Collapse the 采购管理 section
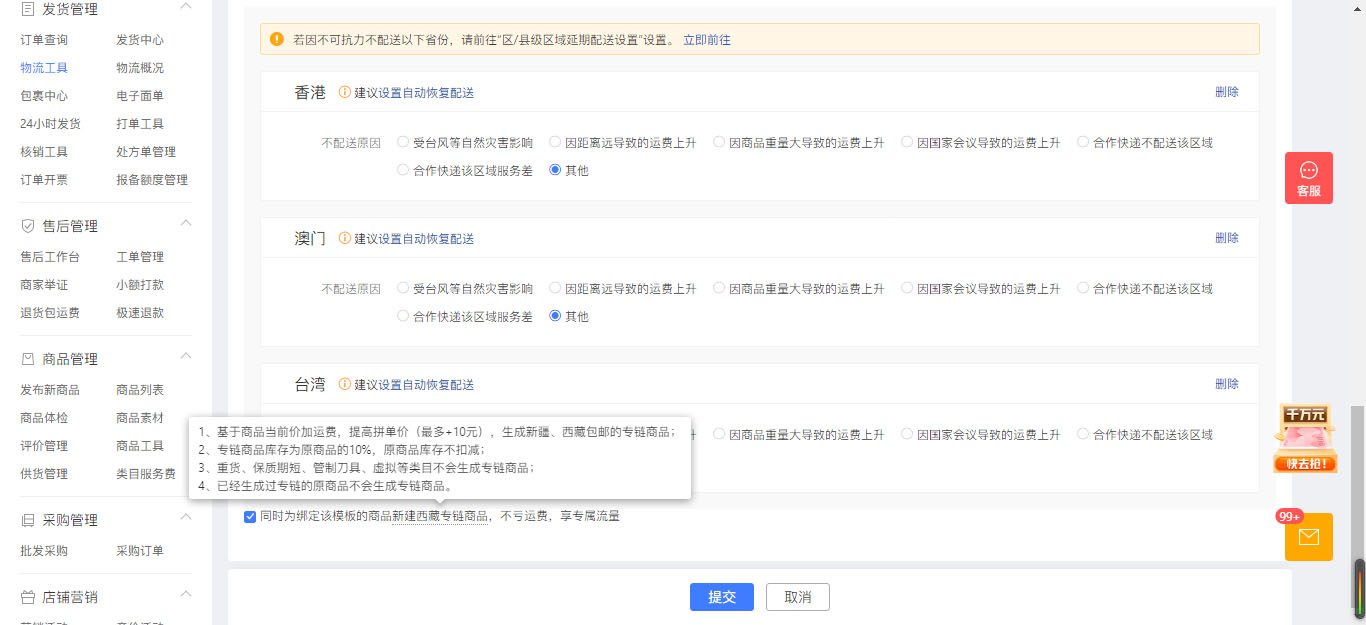 185,518
